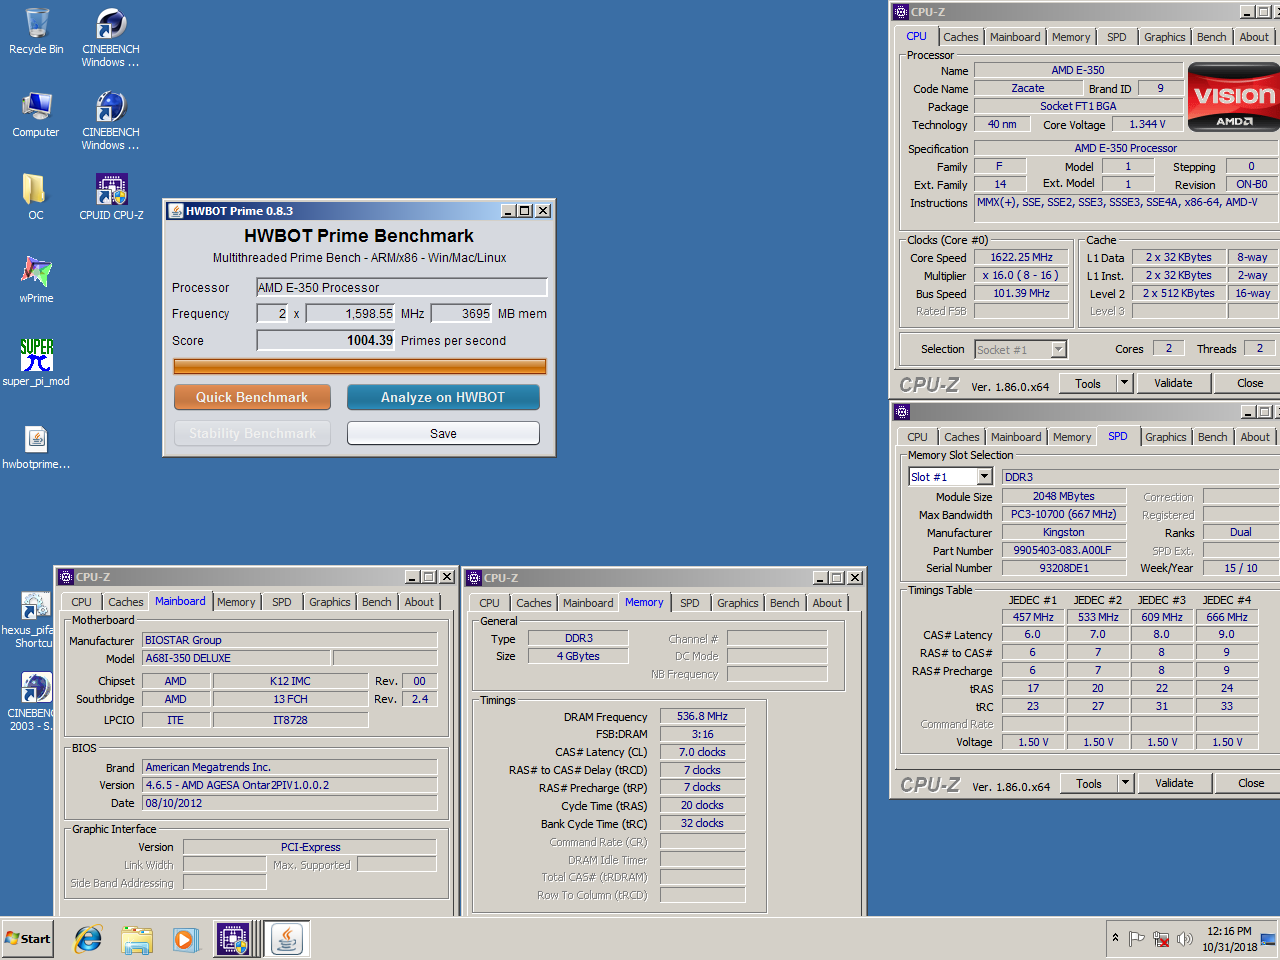Click the taskbar clock showing 12:16 PM
1280x960 pixels.
point(1229,939)
